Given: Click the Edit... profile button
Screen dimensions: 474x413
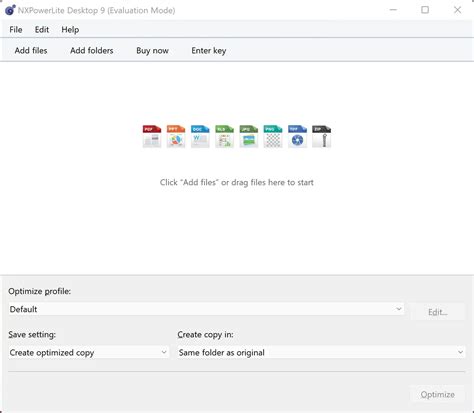Looking at the screenshot, I should pos(438,312).
